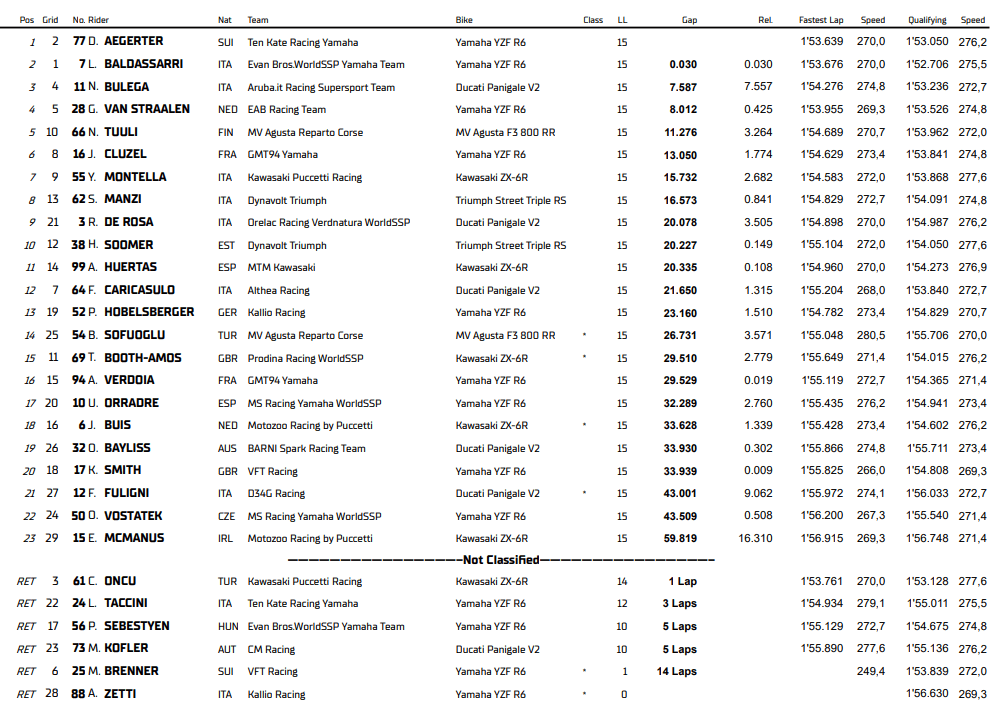Click the Qualifying column header
Image resolution: width=995 pixels, height=713 pixels.
coord(927,19)
